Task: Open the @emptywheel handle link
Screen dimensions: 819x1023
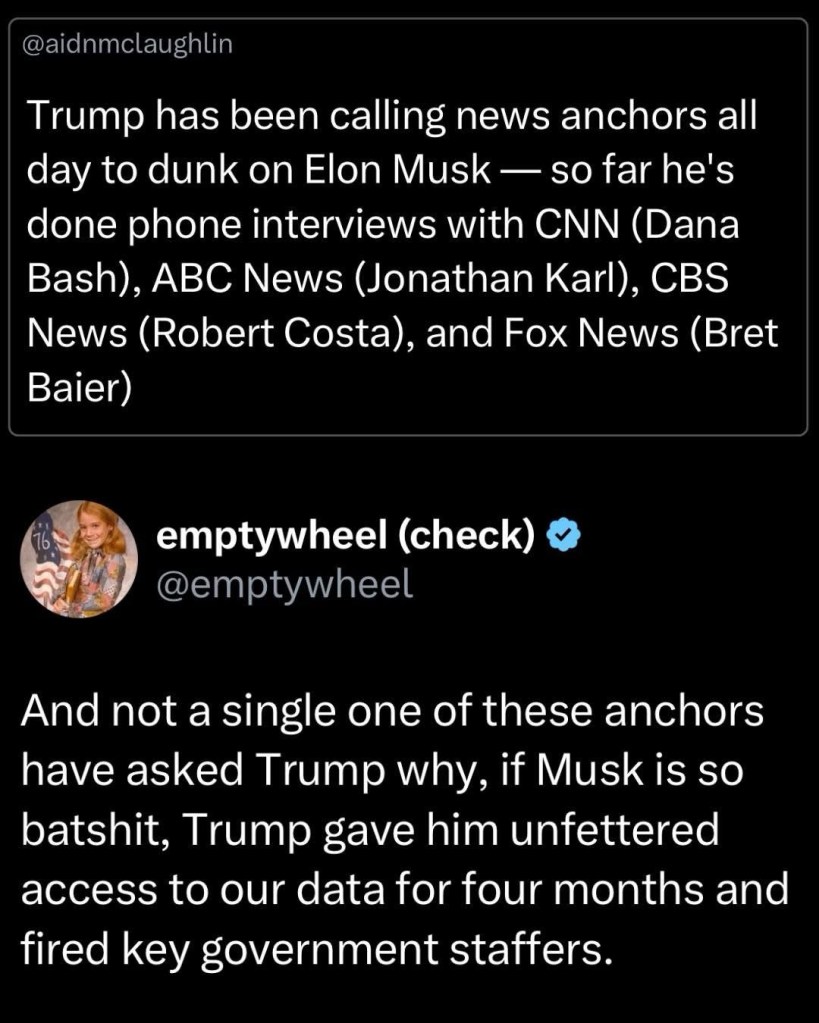Action: [x=285, y=583]
